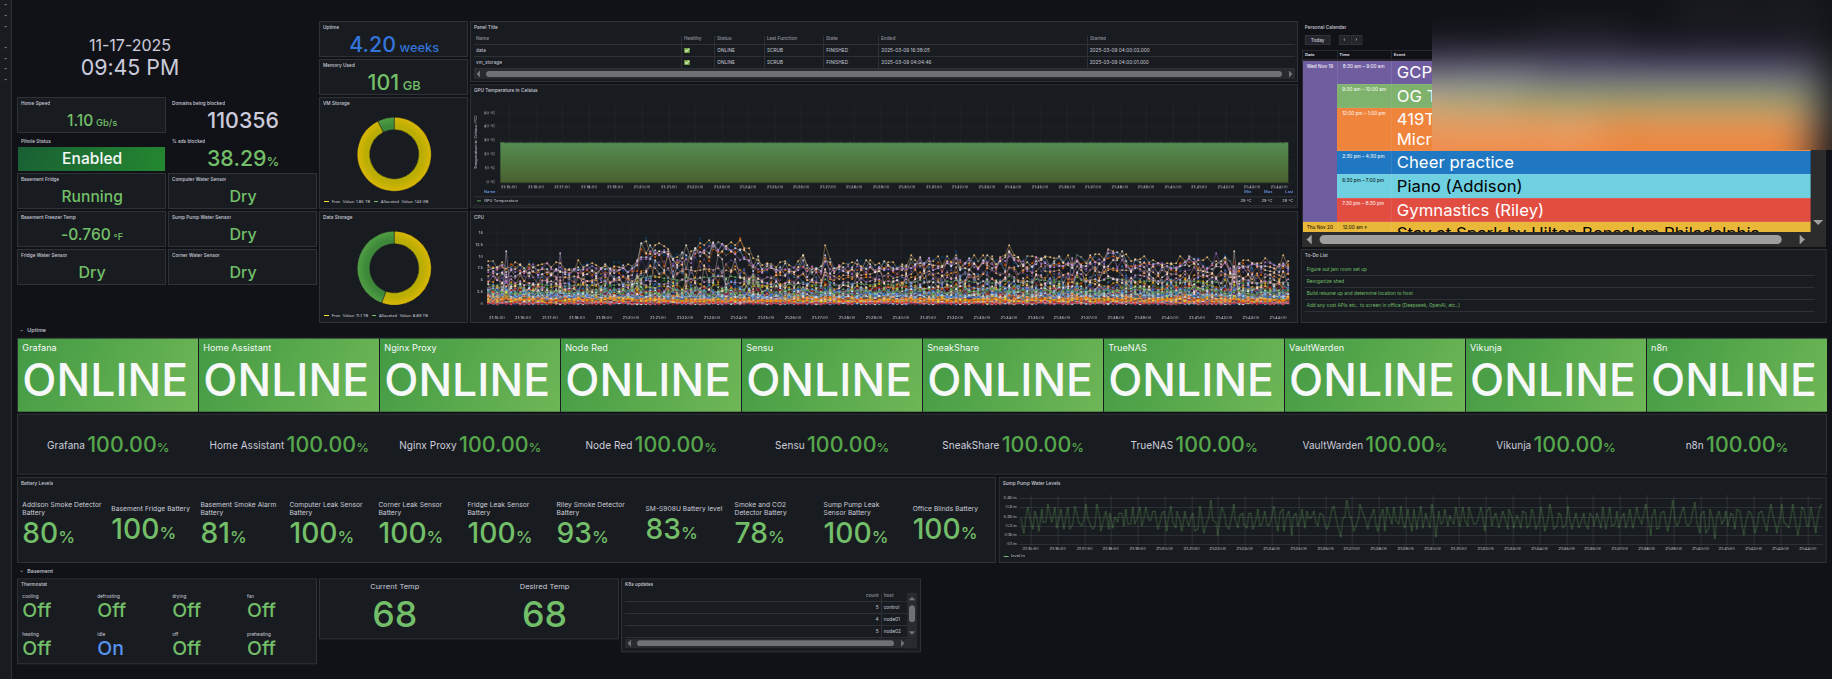
Task: Sort K8s updates by count column
Action: [872, 595]
